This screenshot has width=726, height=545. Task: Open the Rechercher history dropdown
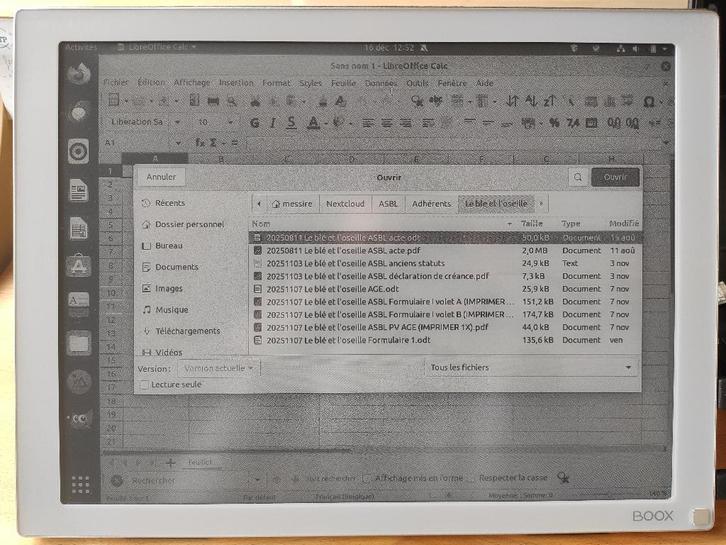click(257, 480)
